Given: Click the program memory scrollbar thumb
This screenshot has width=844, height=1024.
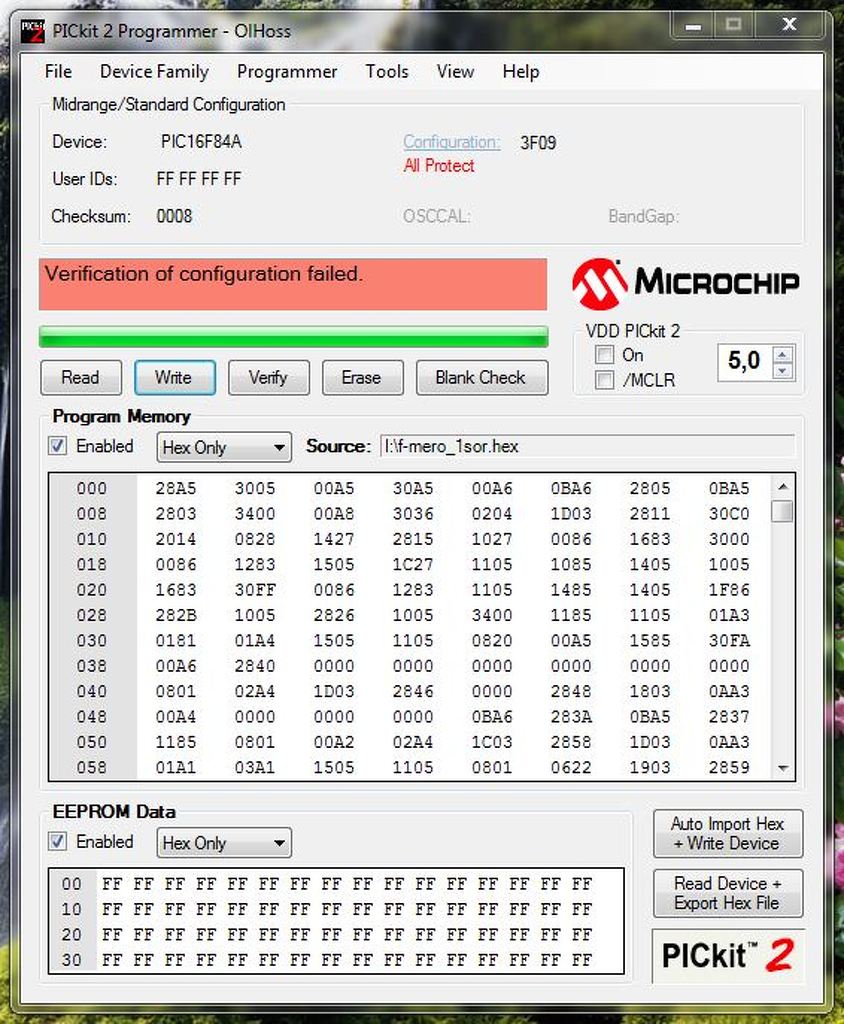Looking at the screenshot, I should click(783, 511).
